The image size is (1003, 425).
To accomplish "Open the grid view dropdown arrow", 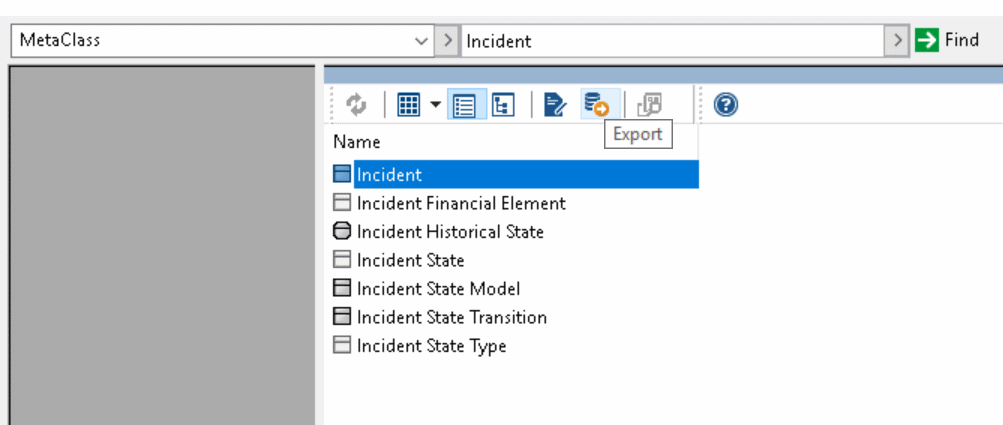I will (x=436, y=105).
